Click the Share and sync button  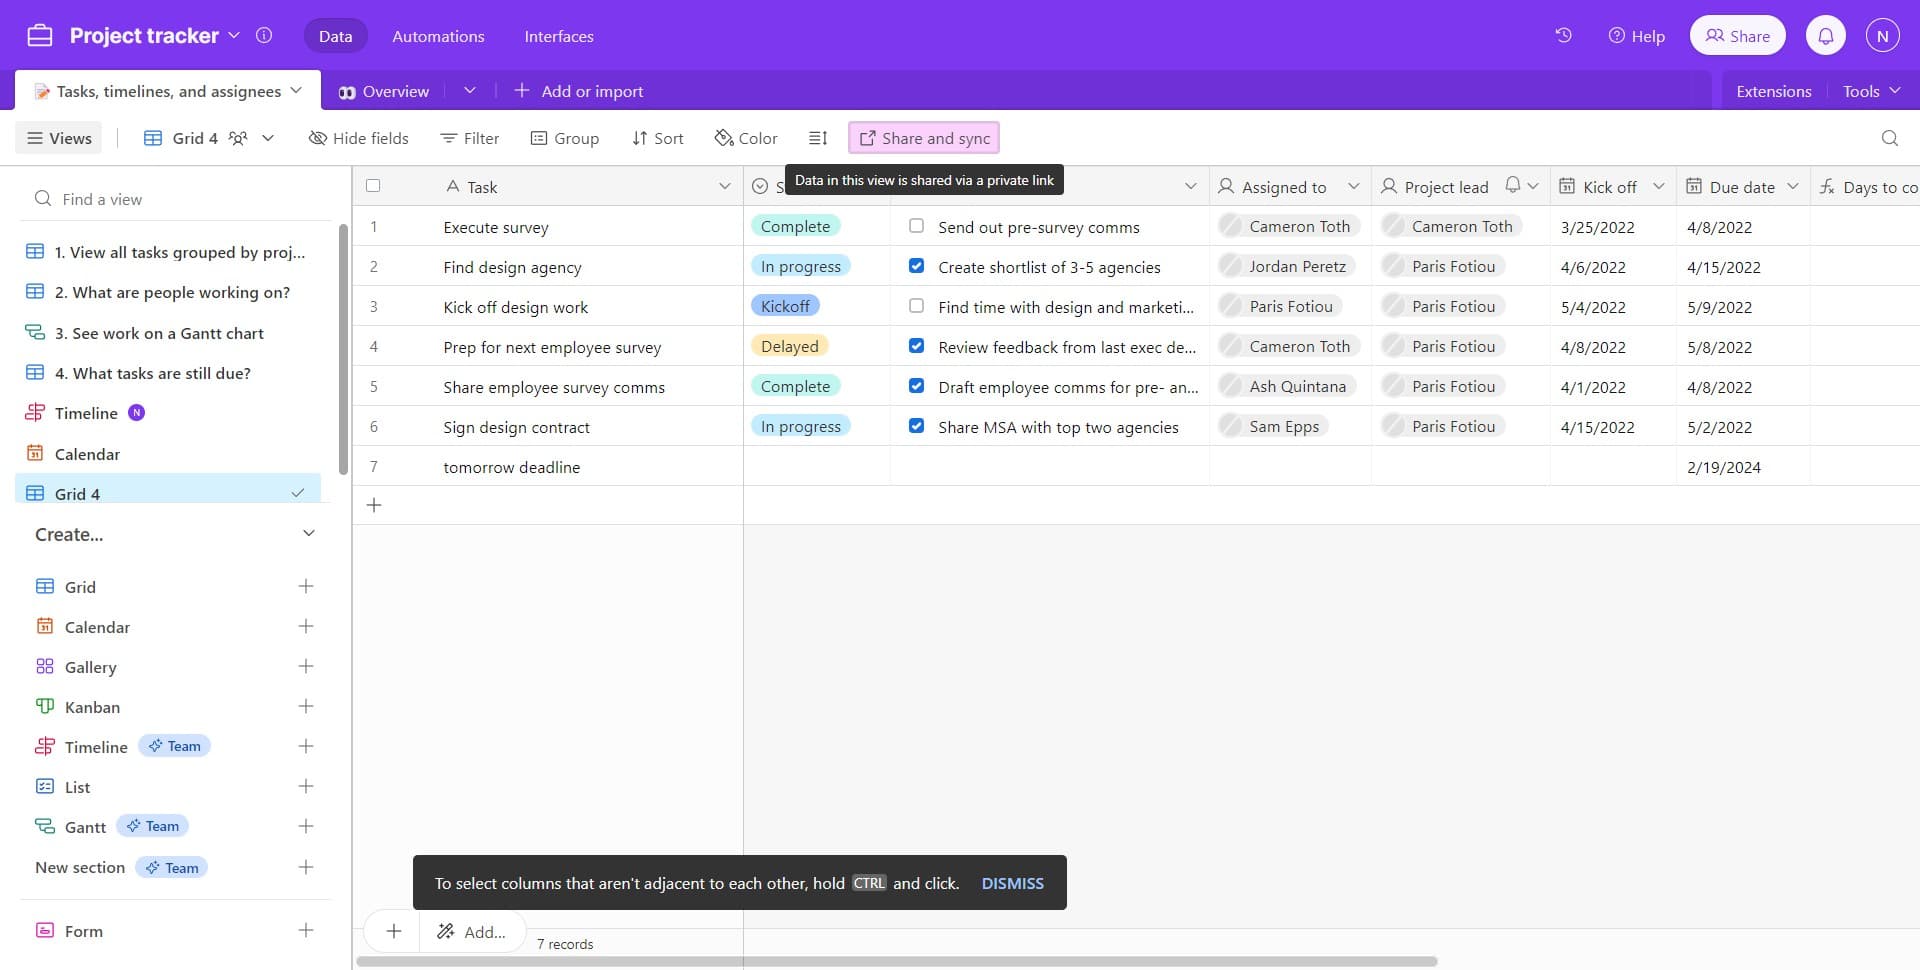[924, 138]
